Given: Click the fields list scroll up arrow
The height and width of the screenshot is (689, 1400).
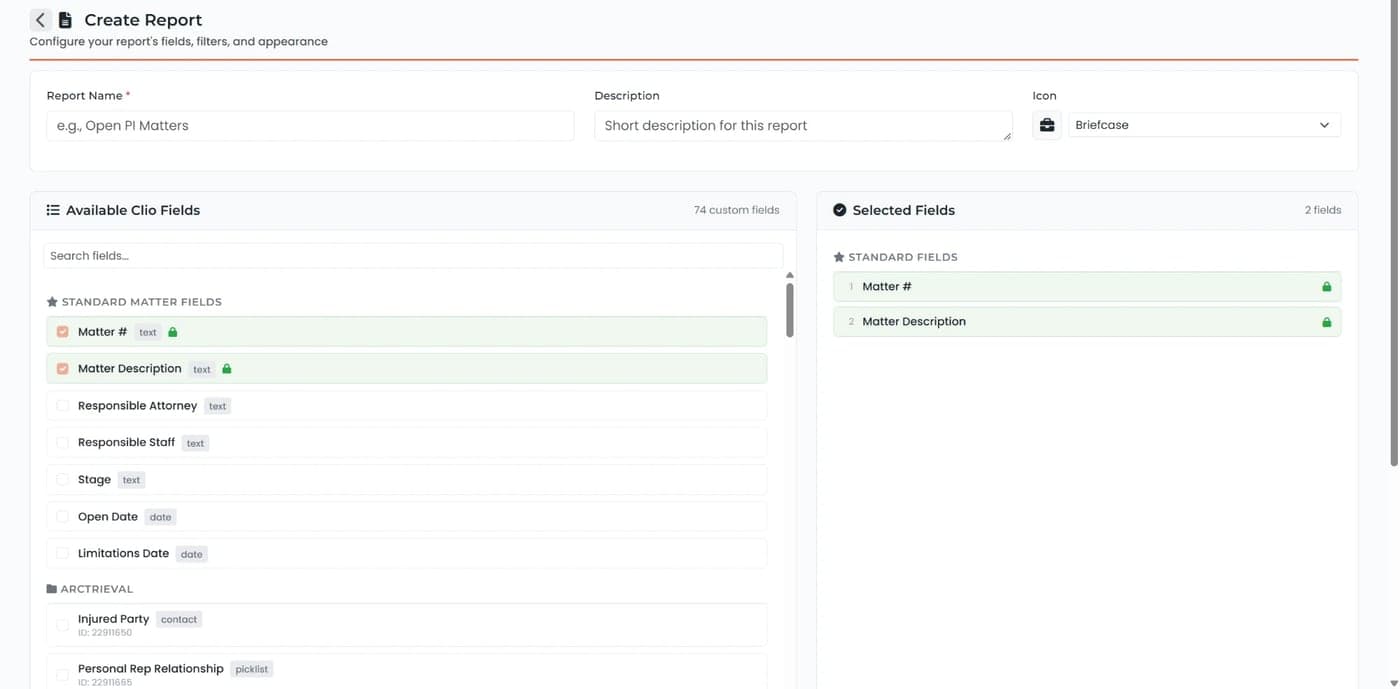Looking at the screenshot, I should [790, 275].
